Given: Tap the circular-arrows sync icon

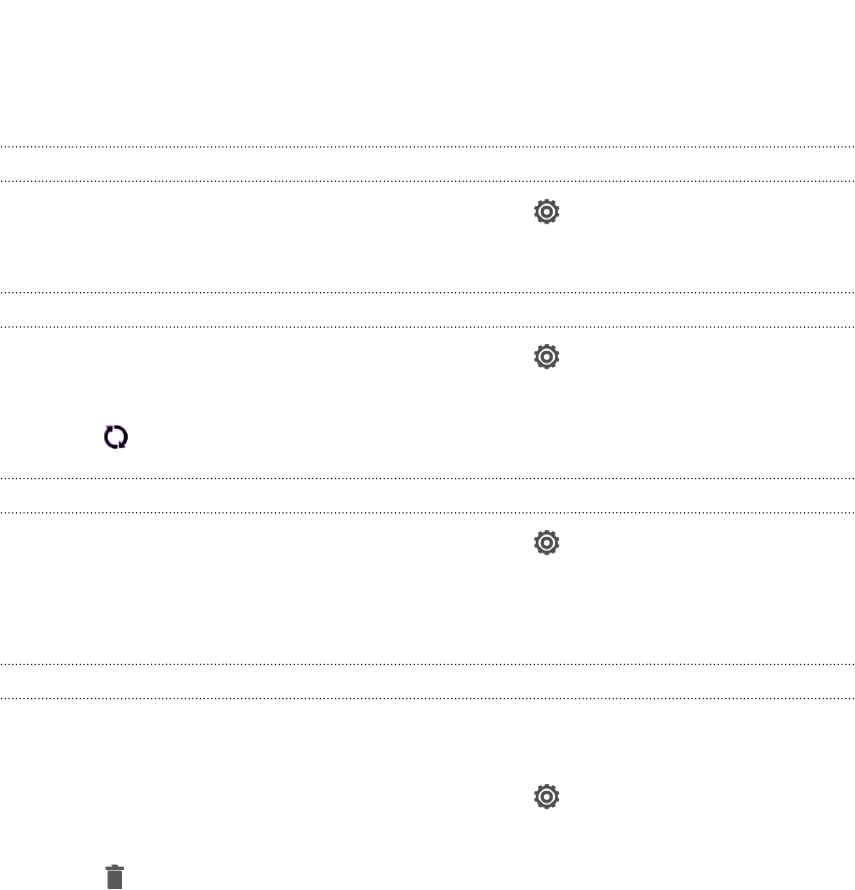Looking at the screenshot, I should (116, 437).
